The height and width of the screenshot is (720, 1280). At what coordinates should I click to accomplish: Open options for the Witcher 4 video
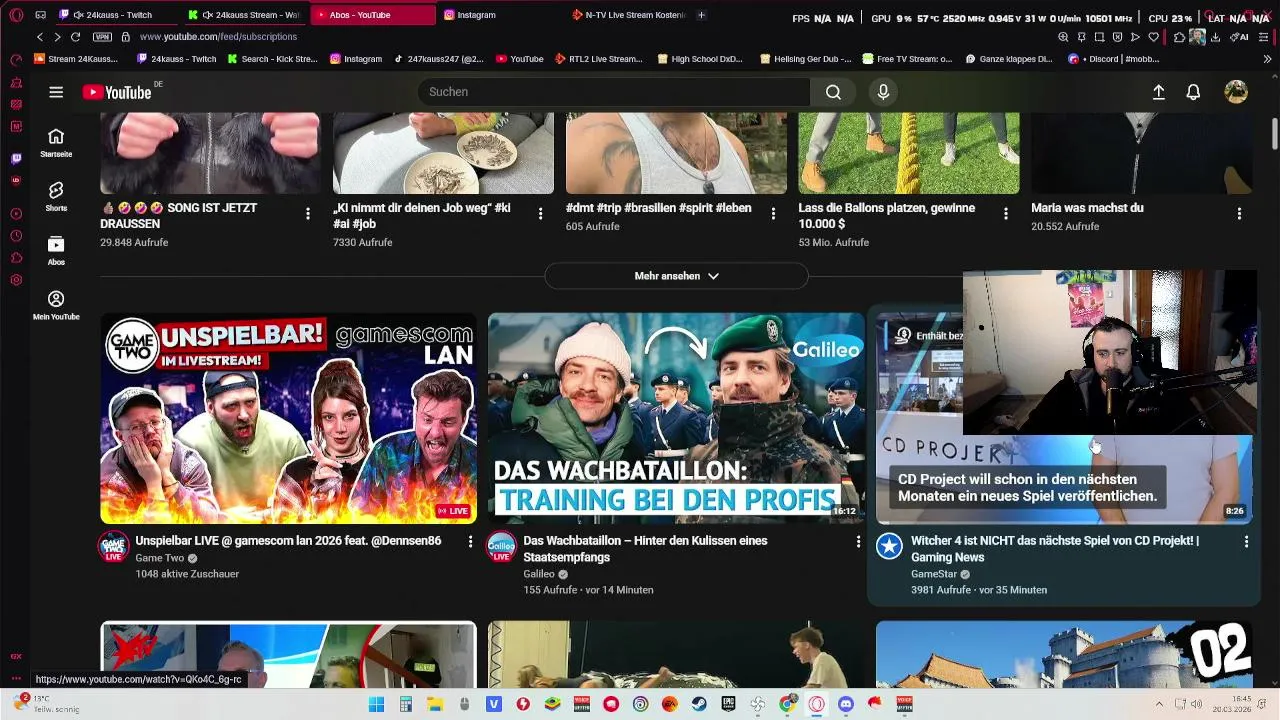1246,541
